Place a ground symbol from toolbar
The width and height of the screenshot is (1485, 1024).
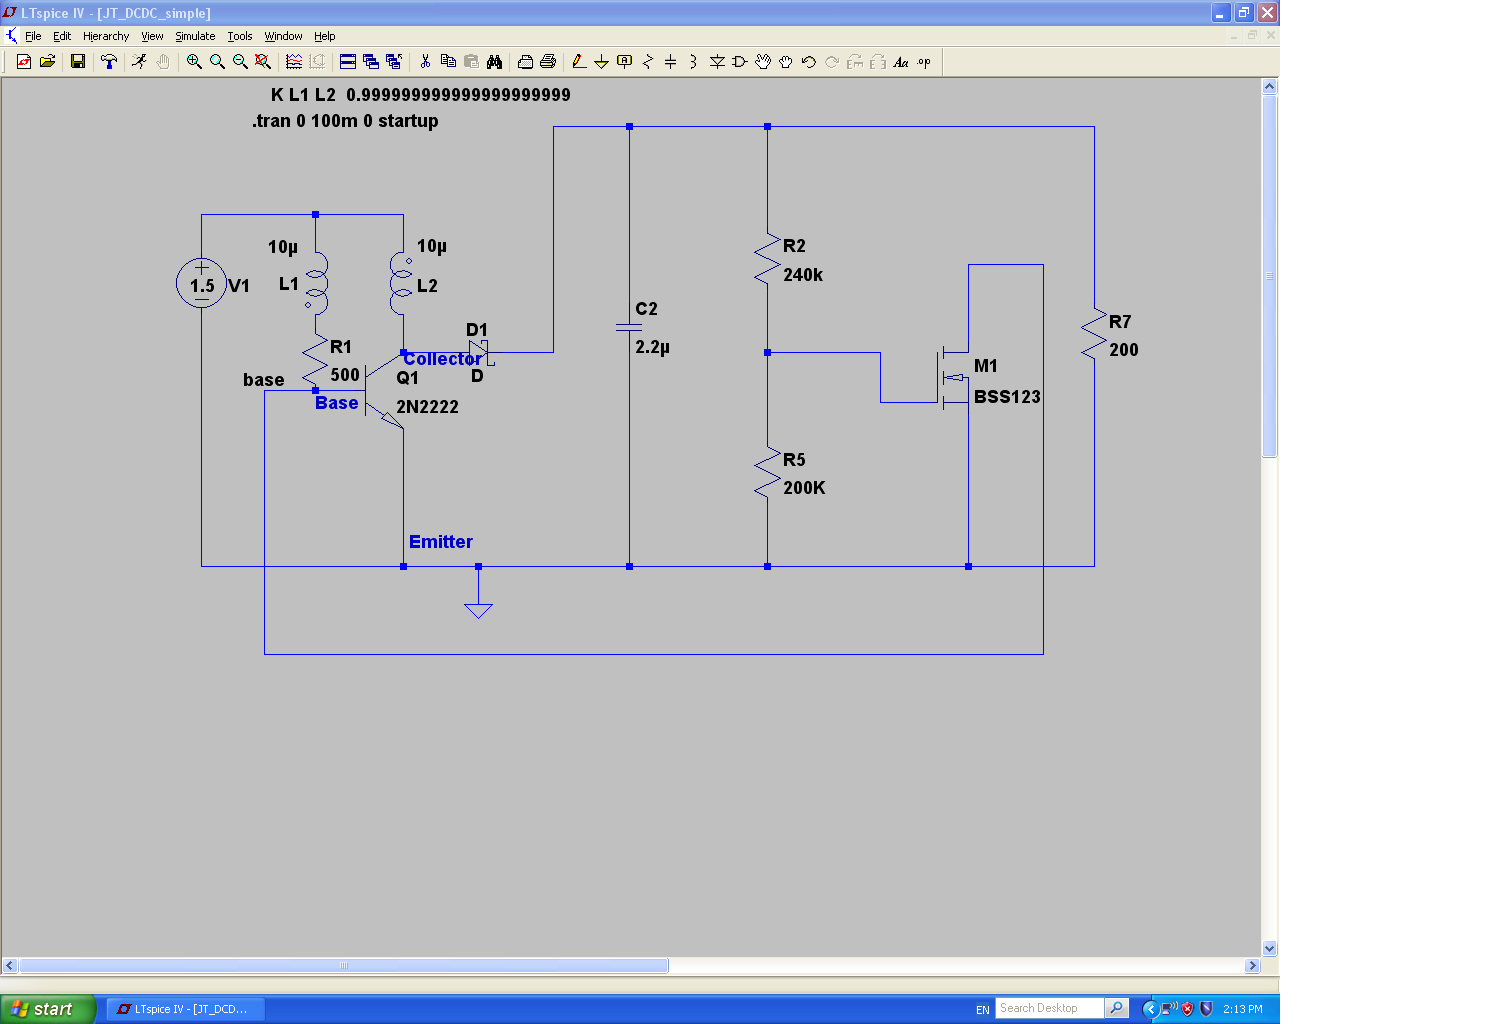(601, 62)
